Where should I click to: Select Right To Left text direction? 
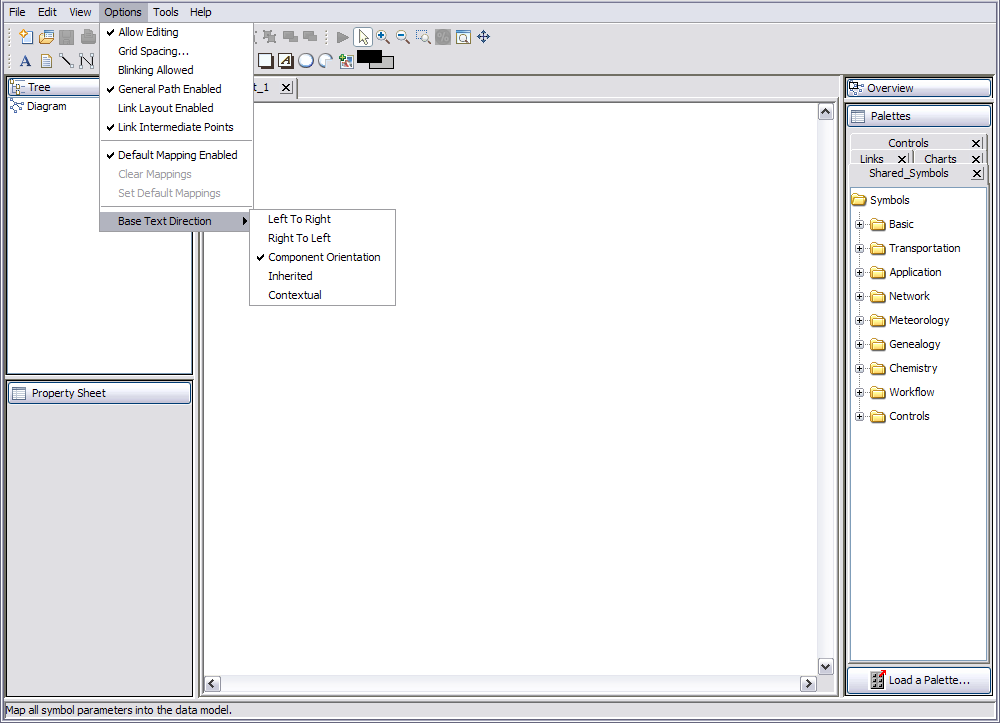(x=299, y=238)
